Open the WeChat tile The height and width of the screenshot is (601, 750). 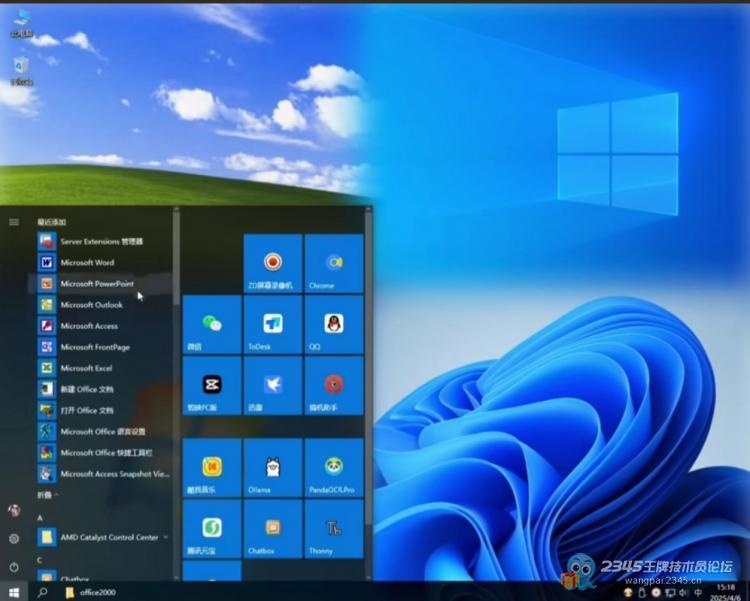212,324
